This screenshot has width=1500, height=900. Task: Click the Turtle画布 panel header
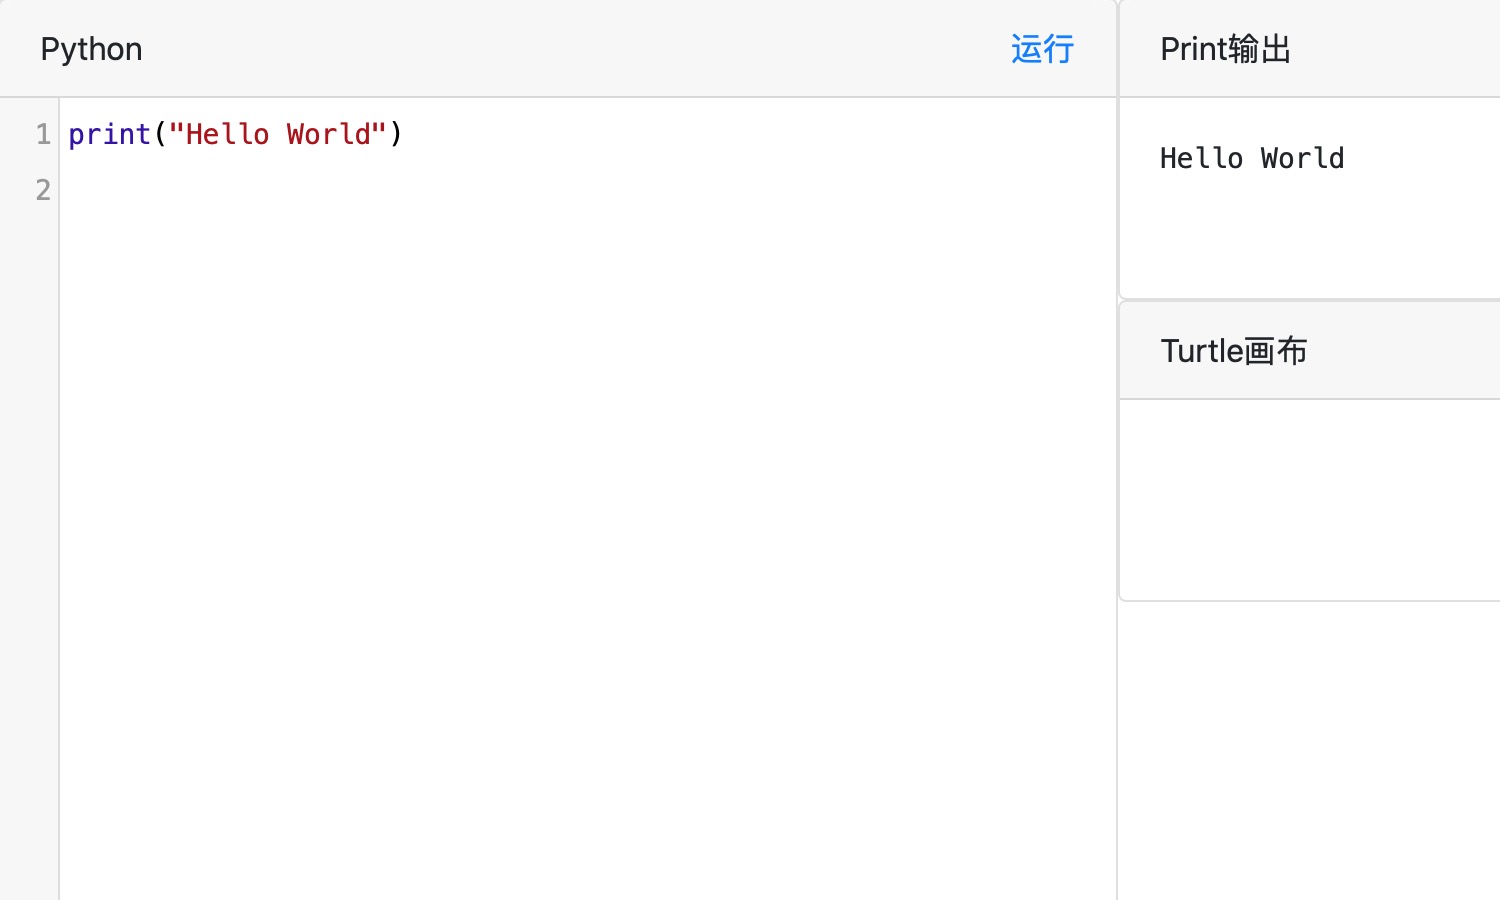(x=1310, y=351)
